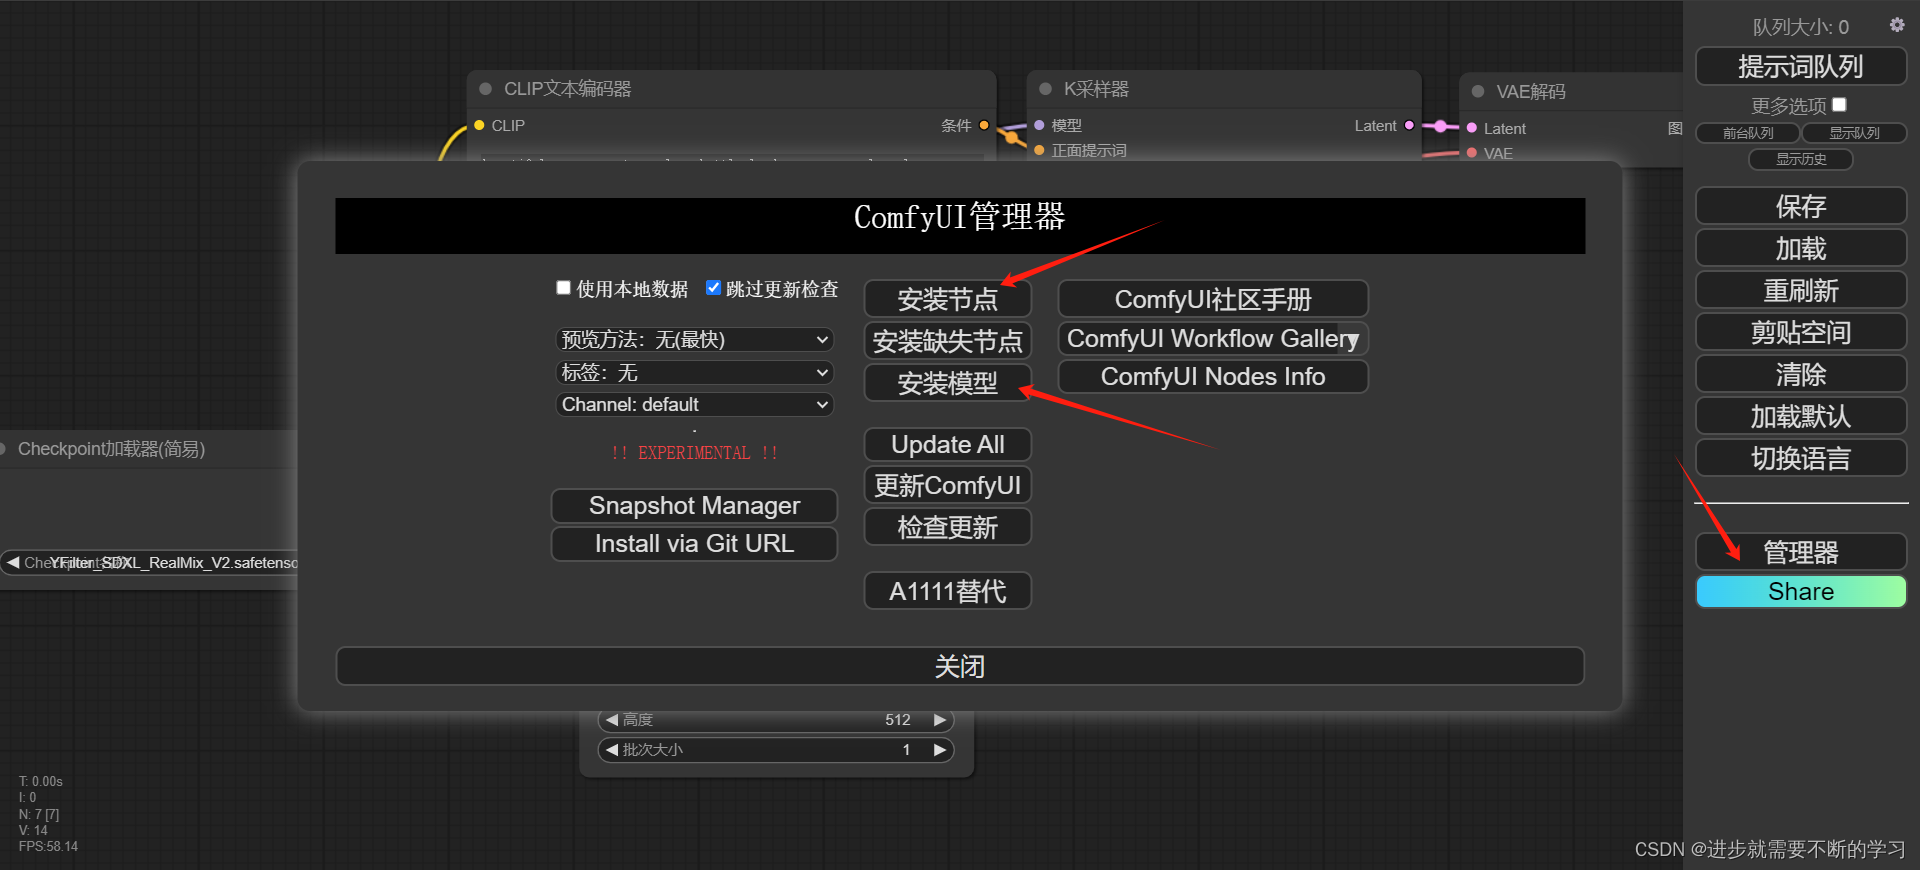Increase 高度 with the right arrow
Image resolution: width=1920 pixels, height=870 pixels.
click(x=940, y=720)
